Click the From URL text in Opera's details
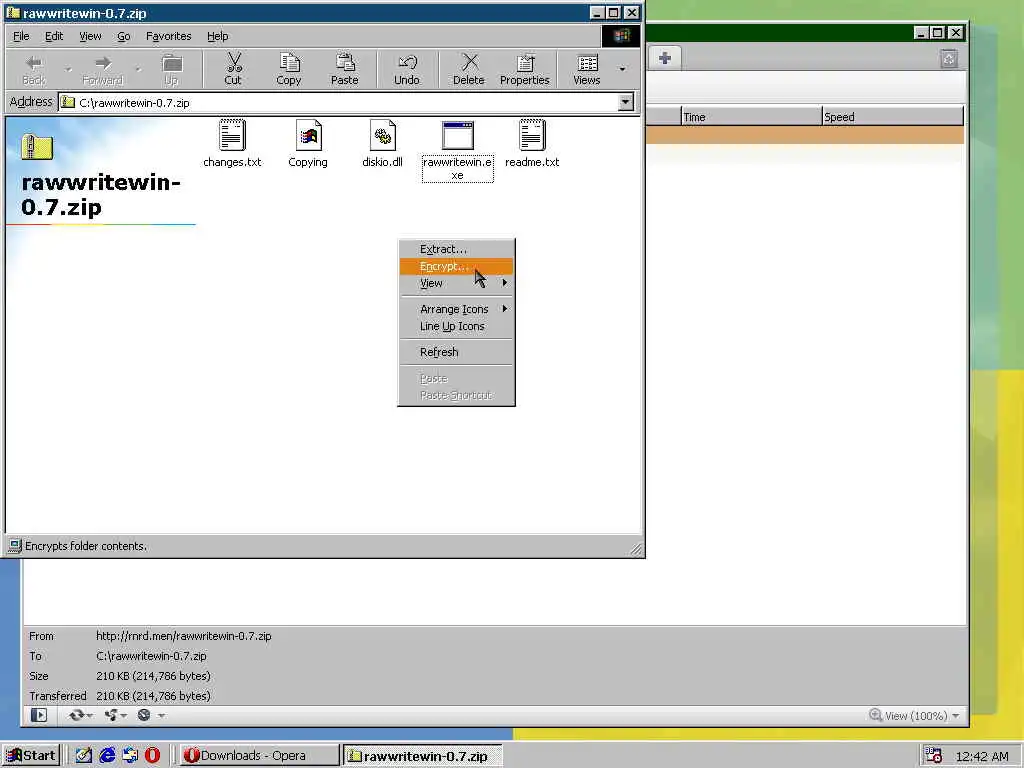This screenshot has height=768, width=1024. 184,635
